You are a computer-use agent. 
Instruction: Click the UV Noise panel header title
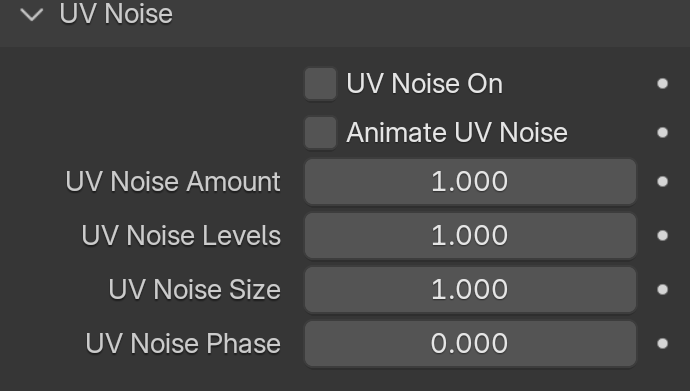pos(116,14)
